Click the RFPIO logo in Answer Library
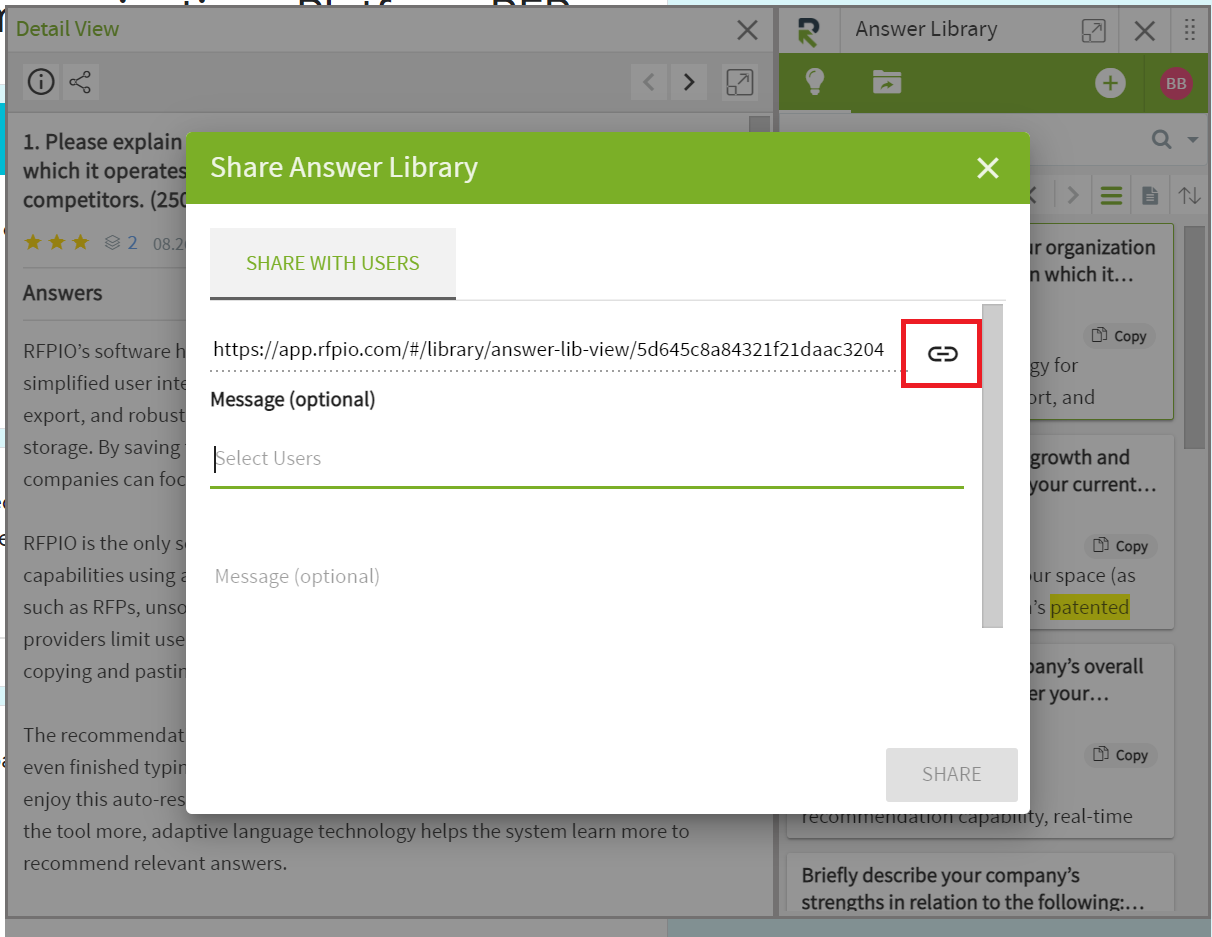This screenshot has height=937, width=1212. pyautogui.click(x=808, y=31)
